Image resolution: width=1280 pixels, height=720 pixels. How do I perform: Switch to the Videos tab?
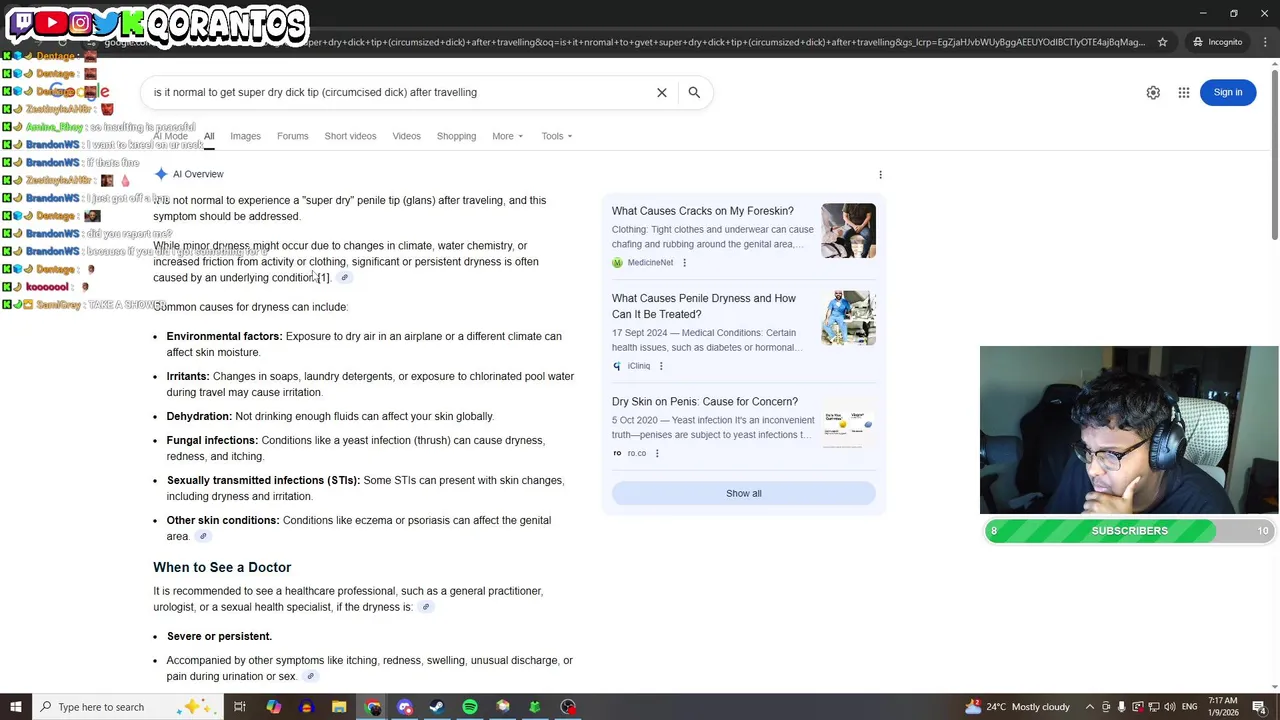pos(406,136)
